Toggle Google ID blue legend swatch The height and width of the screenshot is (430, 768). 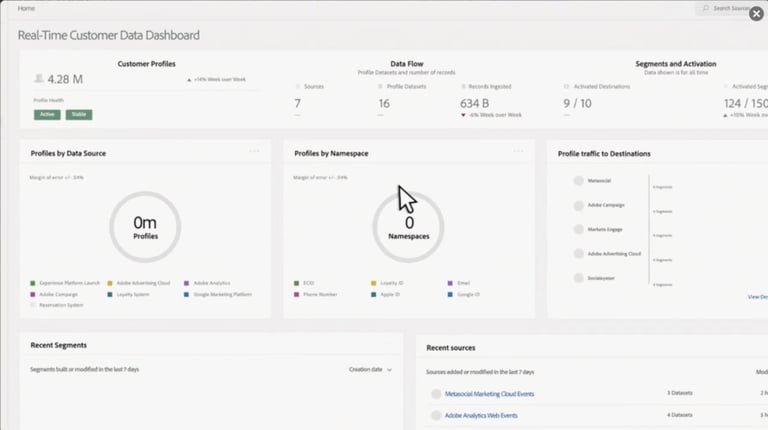coord(450,294)
